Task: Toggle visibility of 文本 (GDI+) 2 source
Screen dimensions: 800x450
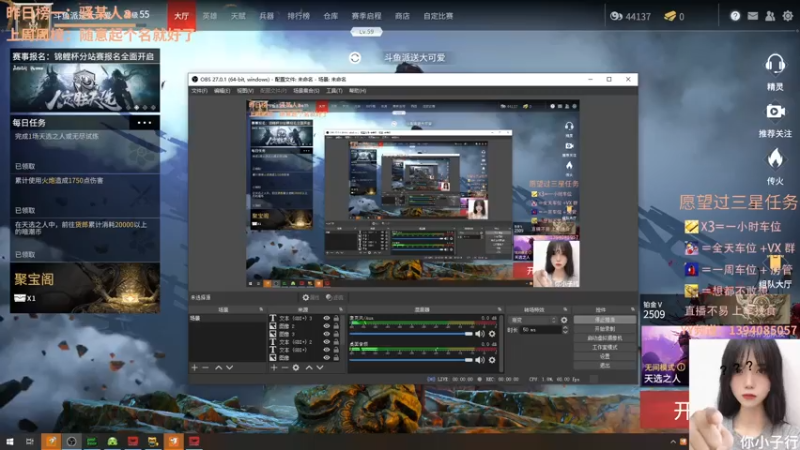Action: (327, 342)
